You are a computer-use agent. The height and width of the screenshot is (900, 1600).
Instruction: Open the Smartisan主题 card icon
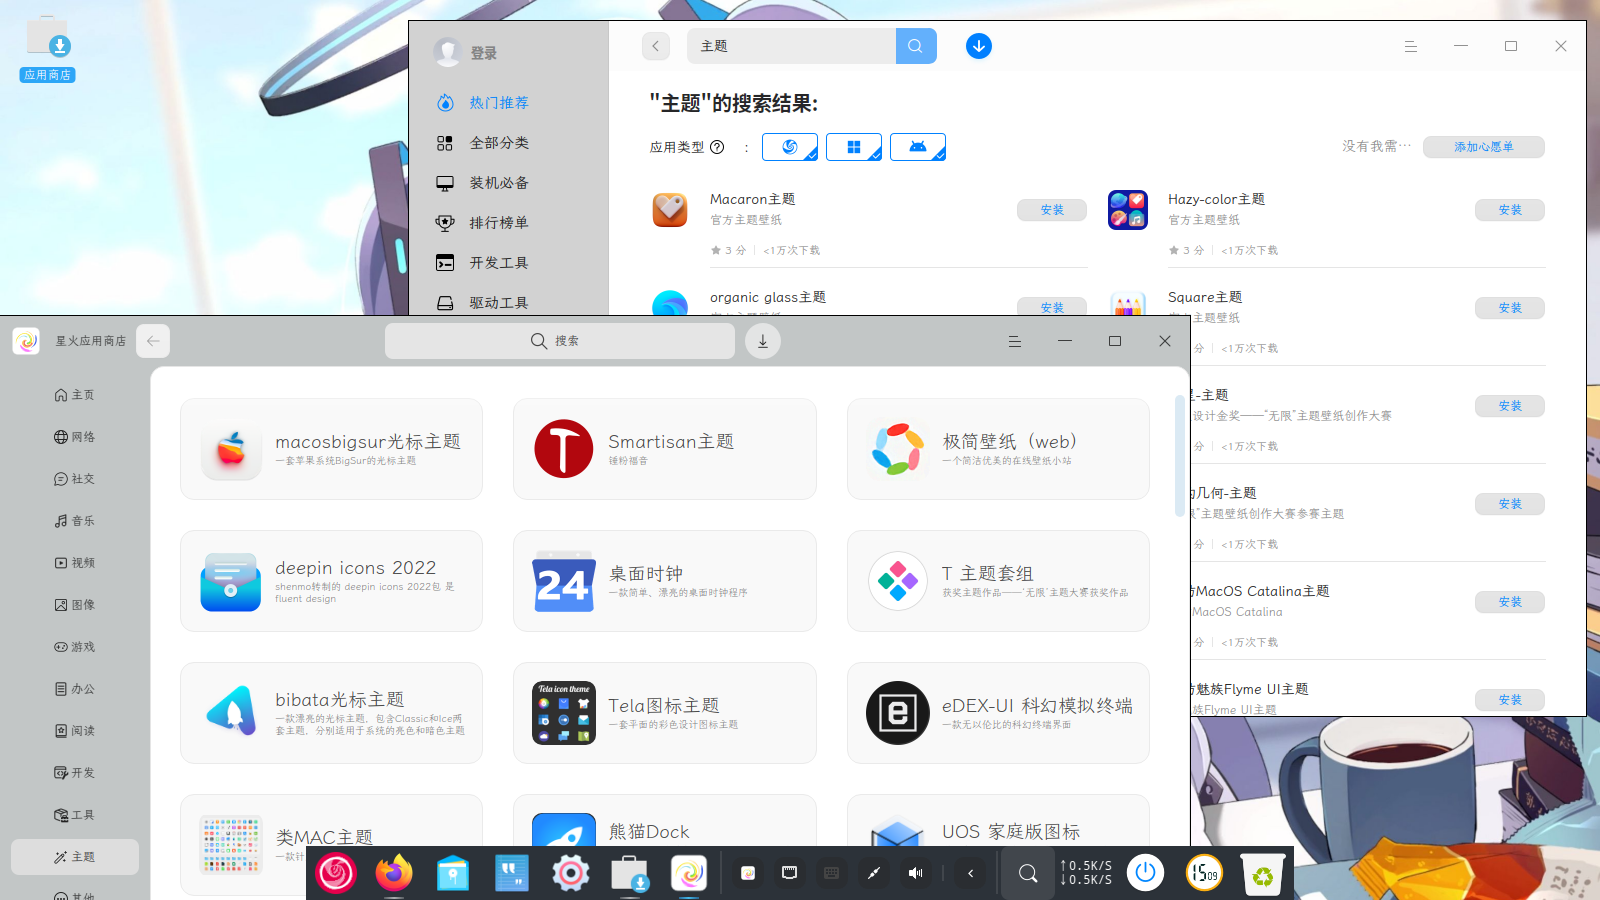tap(564, 449)
